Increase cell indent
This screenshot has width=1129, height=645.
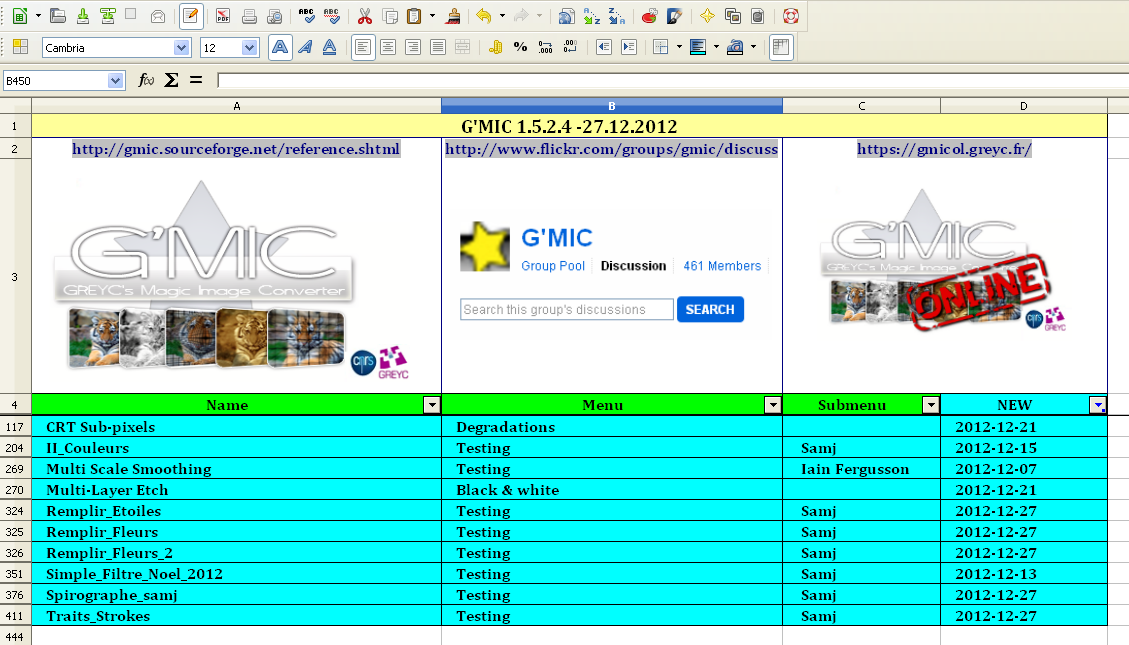tap(629, 48)
